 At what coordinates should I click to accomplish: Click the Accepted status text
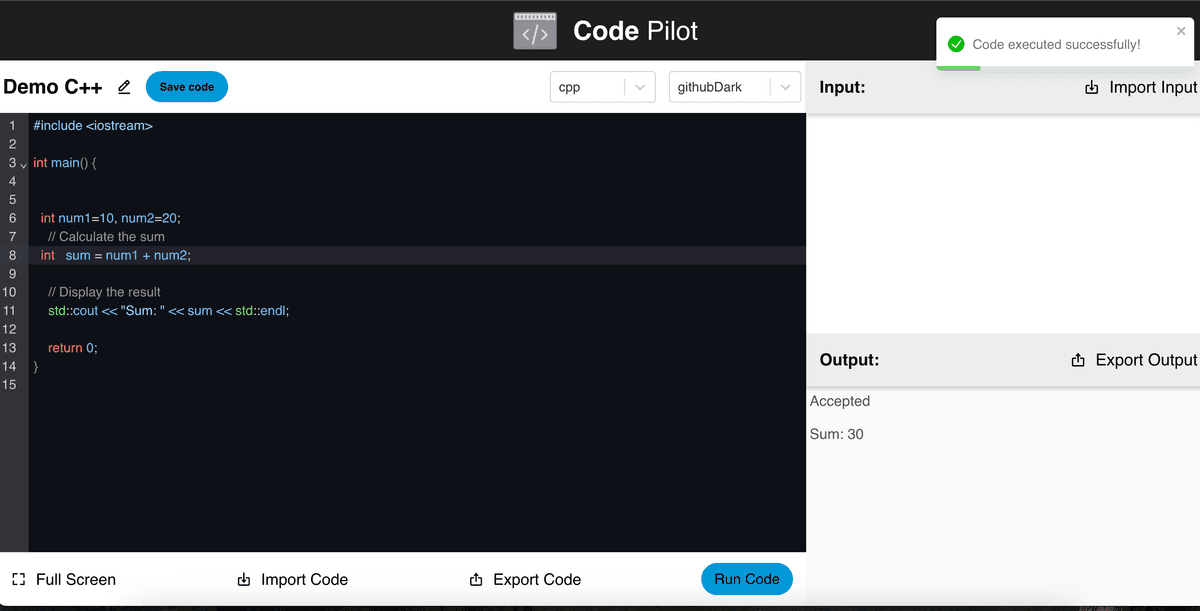839,401
